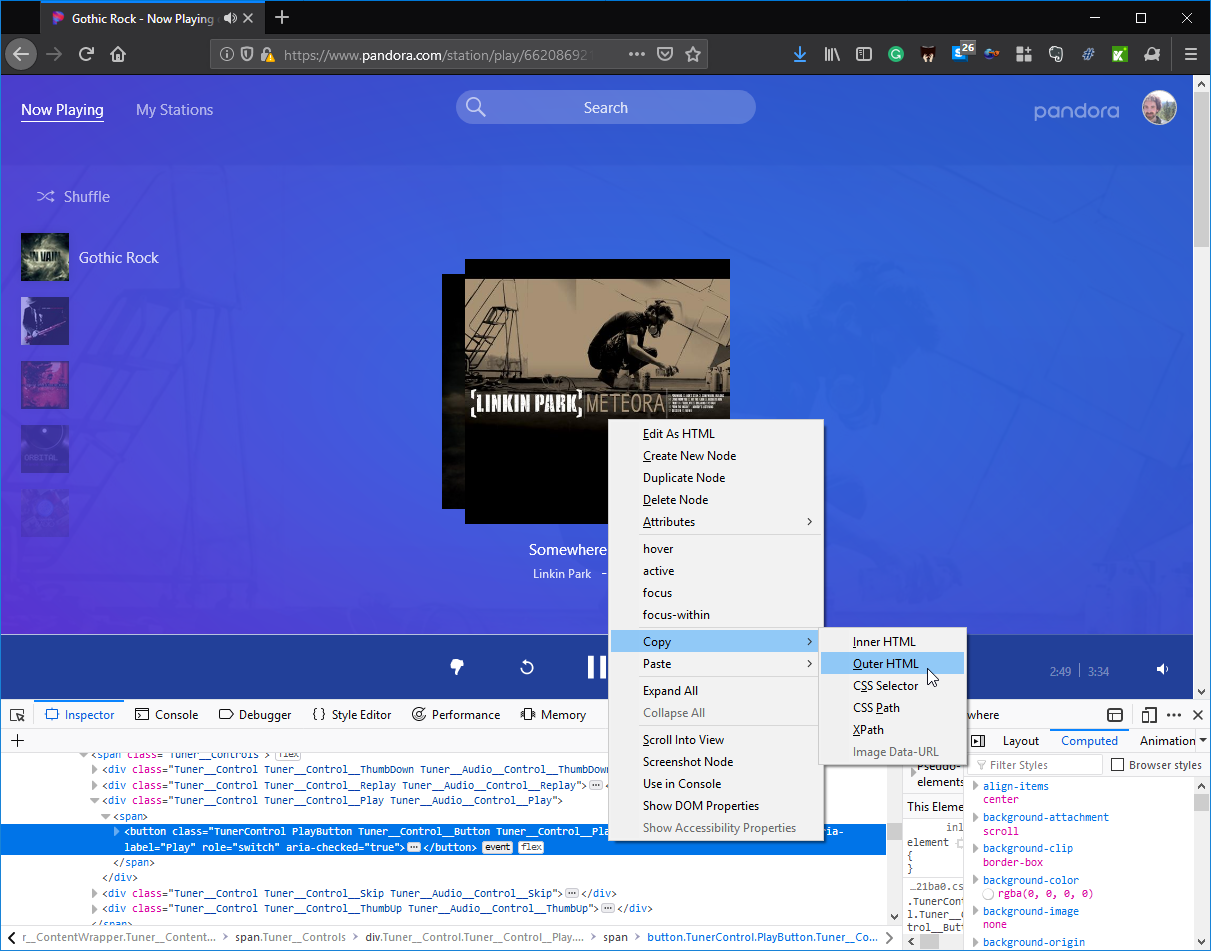This screenshot has height=951, width=1211.
Task: Click the thumbs down icon in player
Action: coord(457,667)
